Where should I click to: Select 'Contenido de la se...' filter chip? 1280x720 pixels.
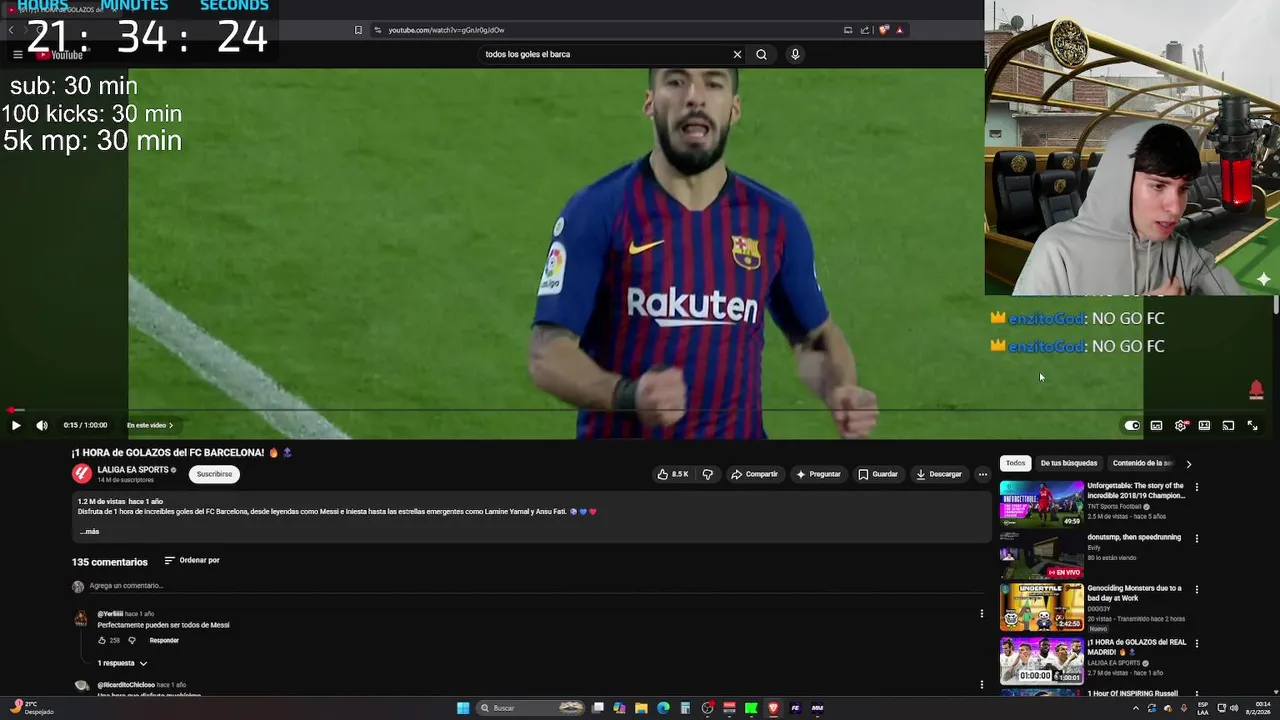tap(1142, 463)
